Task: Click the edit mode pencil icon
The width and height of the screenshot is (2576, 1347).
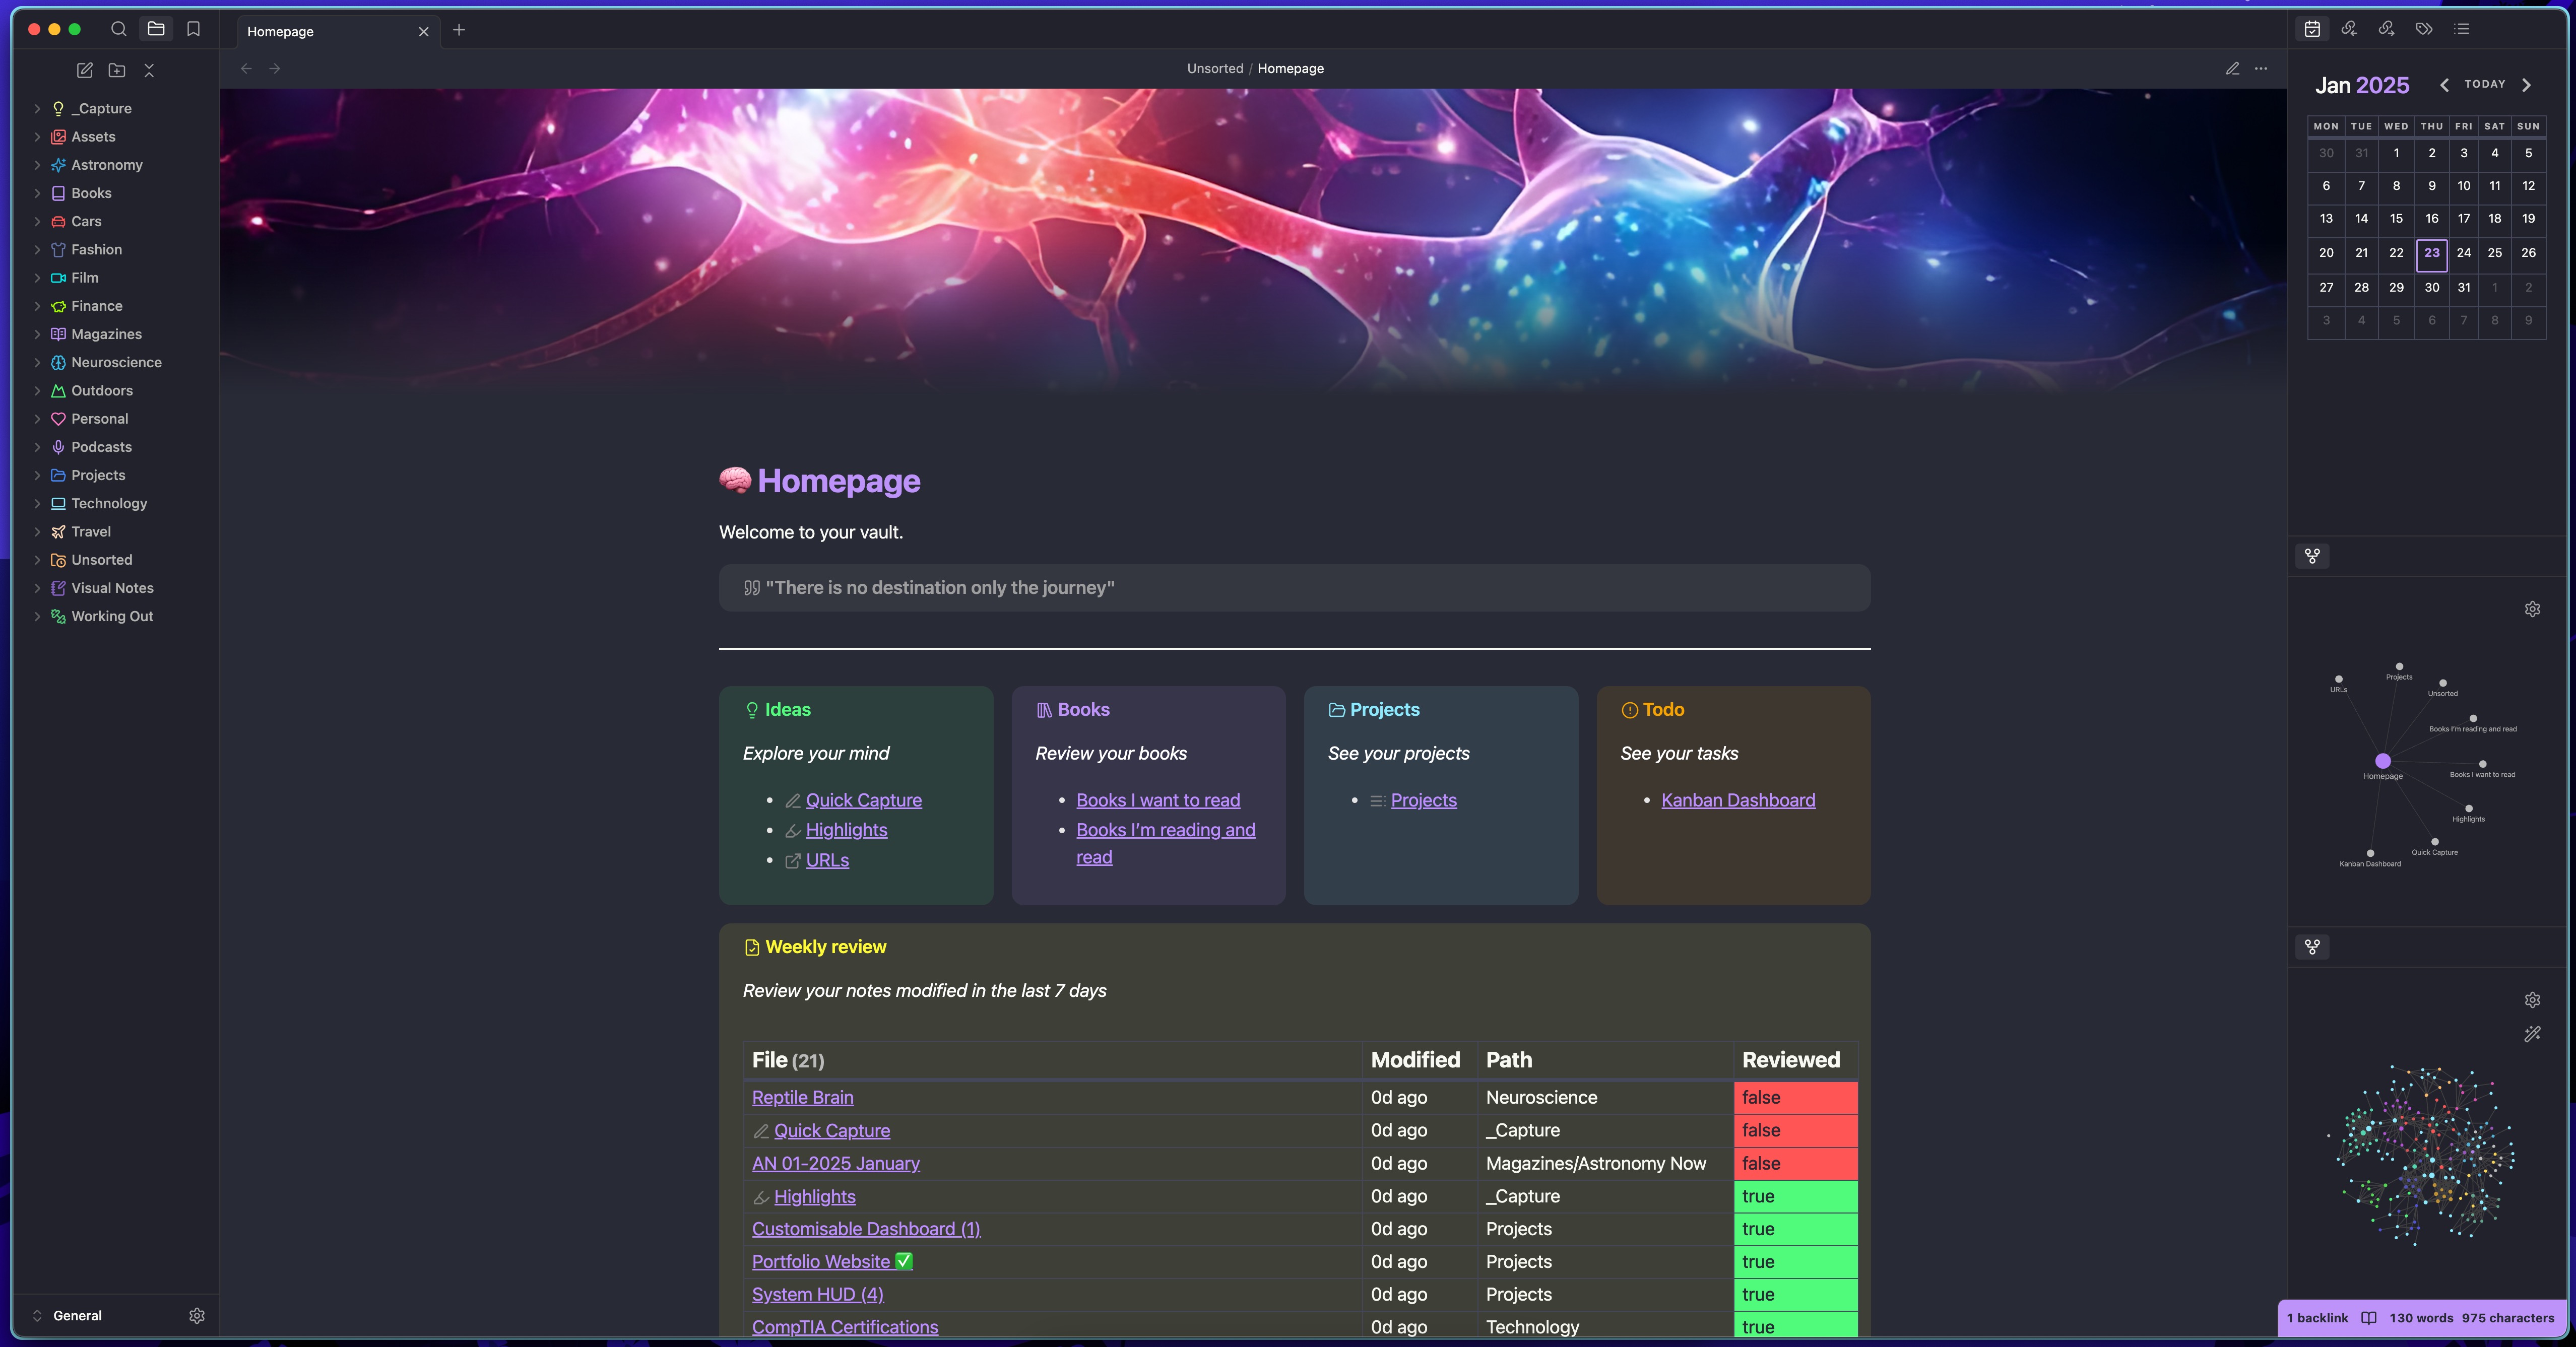Action: click(x=2232, y=68)
